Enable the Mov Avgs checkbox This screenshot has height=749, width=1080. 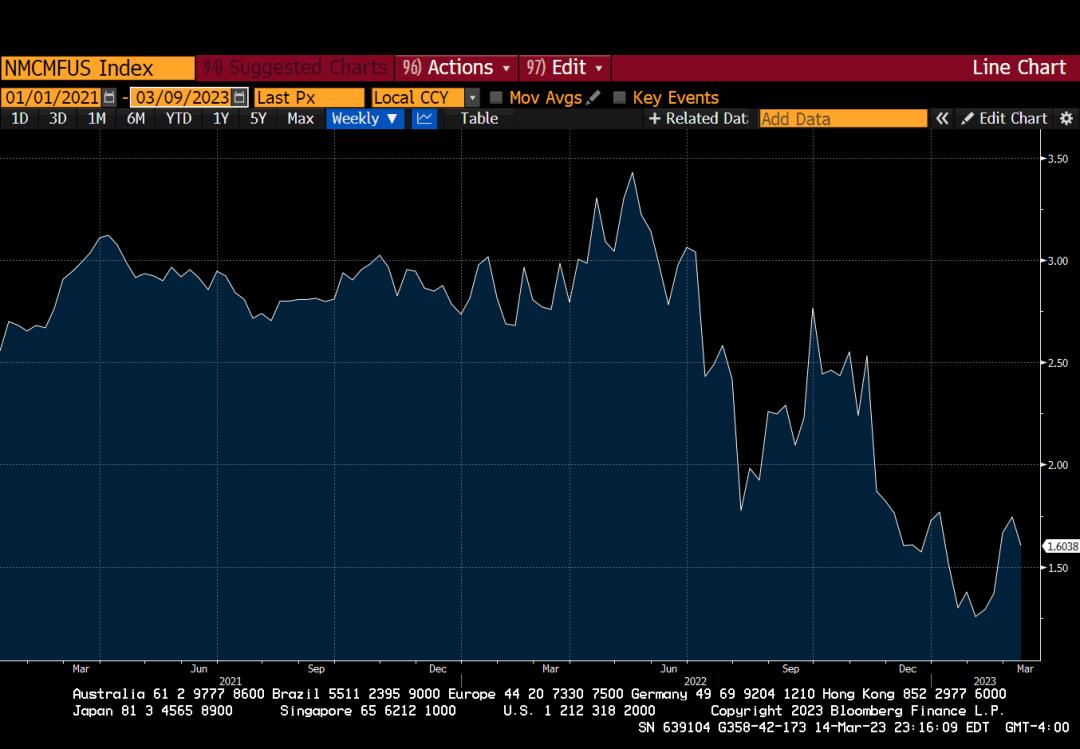(x=497, y=97)
